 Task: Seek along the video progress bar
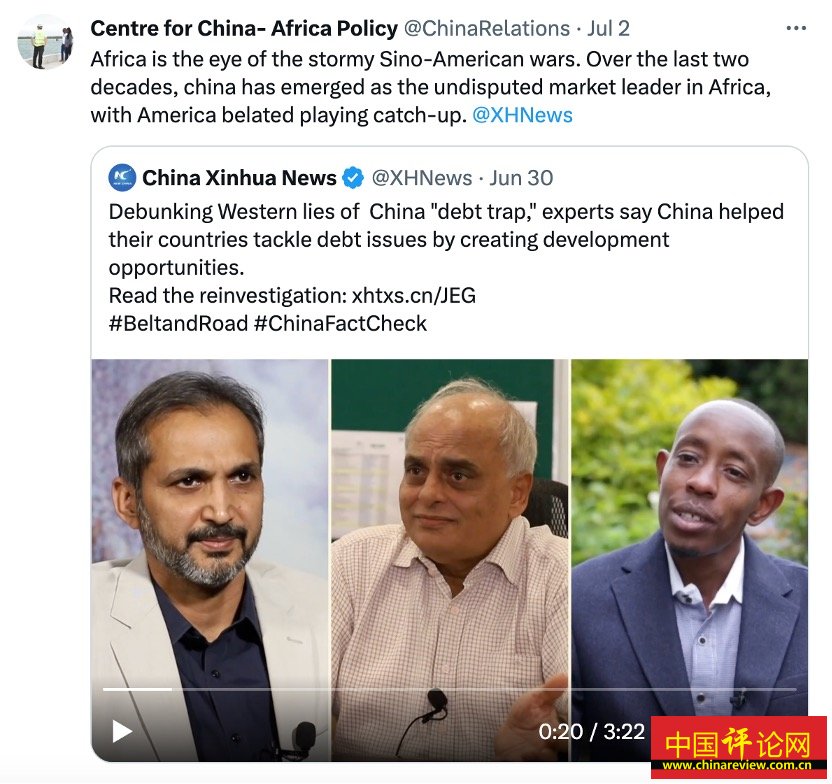[449, 689]
